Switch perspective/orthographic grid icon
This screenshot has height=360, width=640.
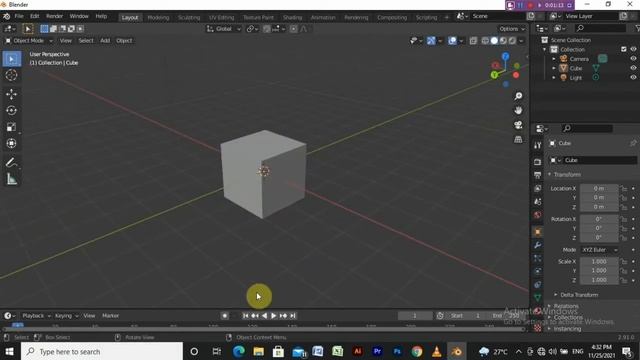[518, 140]
